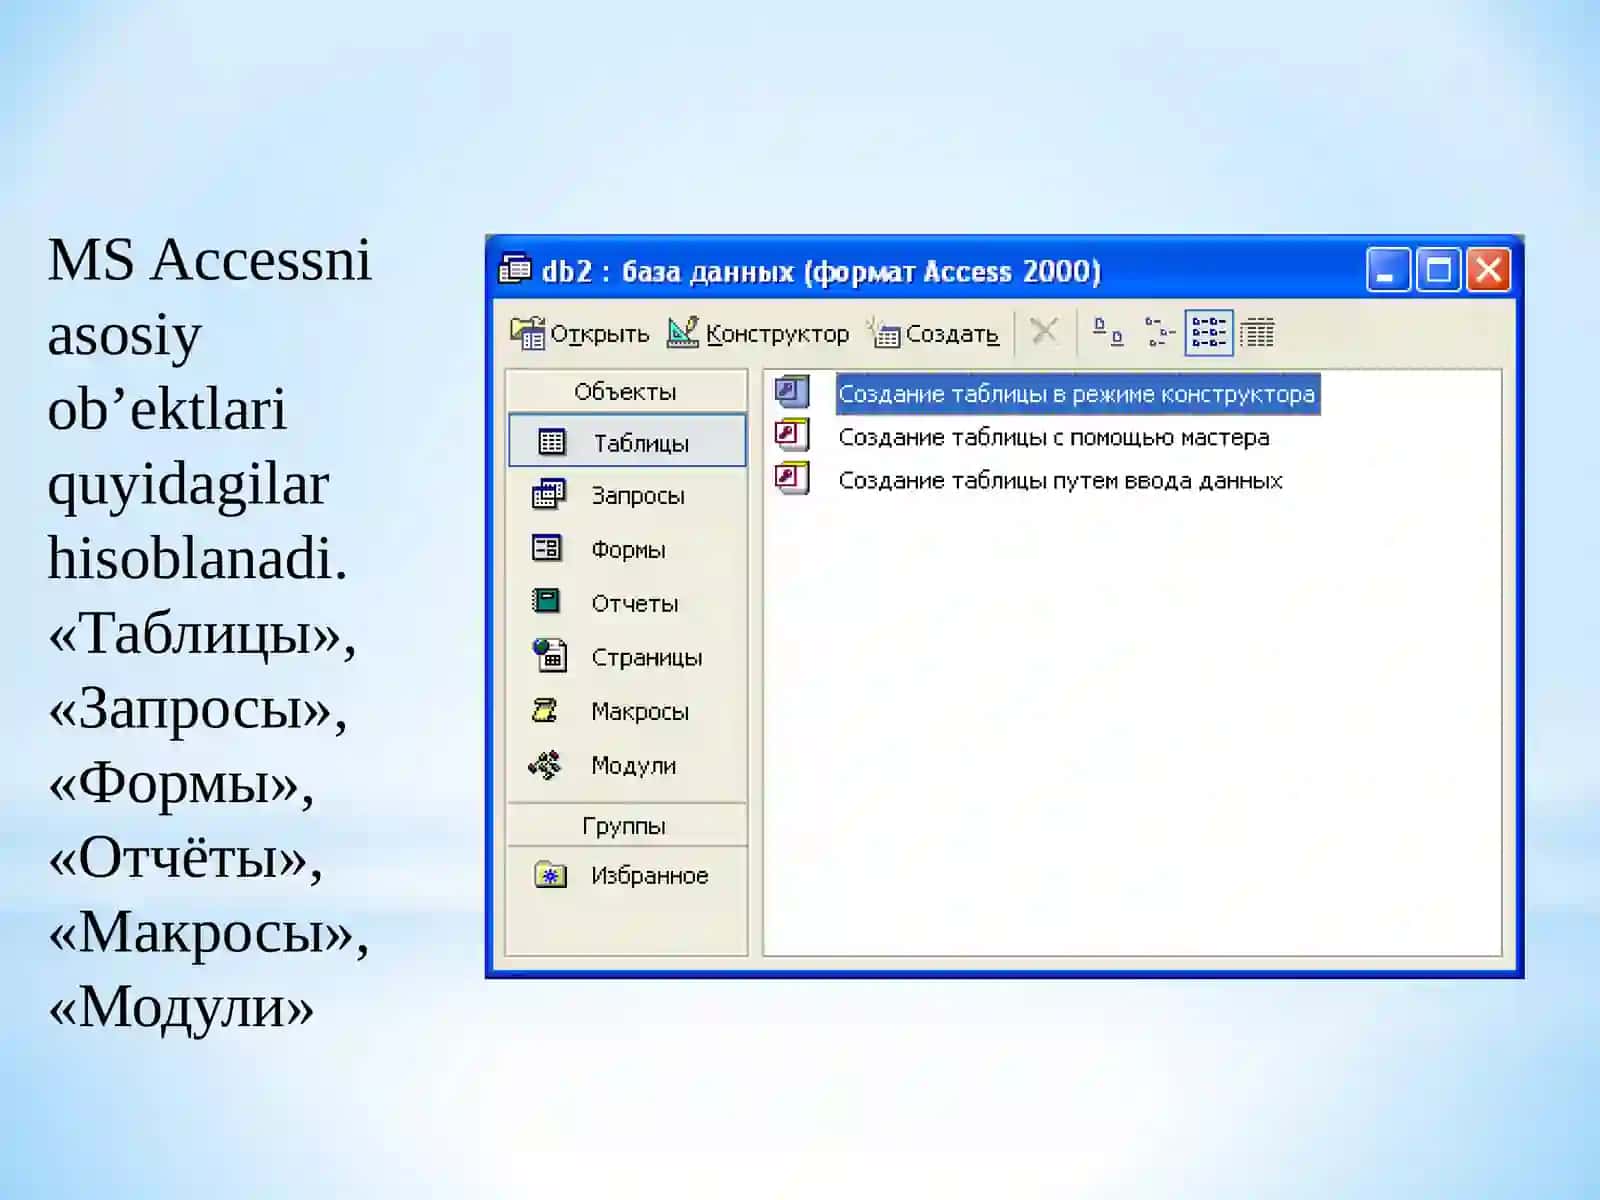Click the Создать (New) toolbar button
The width and height of the screenshot is (1600, 1200).
pos(934,333)
